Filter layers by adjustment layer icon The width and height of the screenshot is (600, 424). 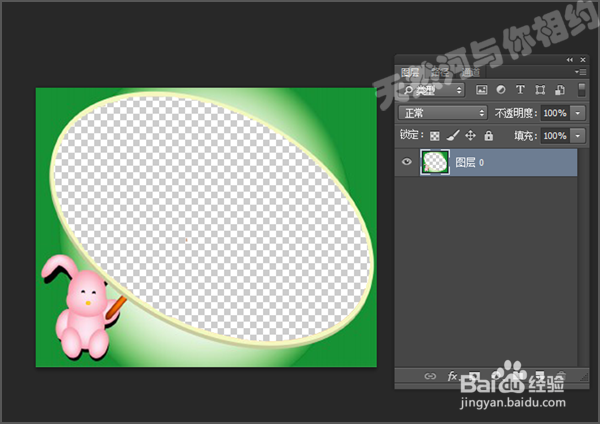tap(501, 90)
